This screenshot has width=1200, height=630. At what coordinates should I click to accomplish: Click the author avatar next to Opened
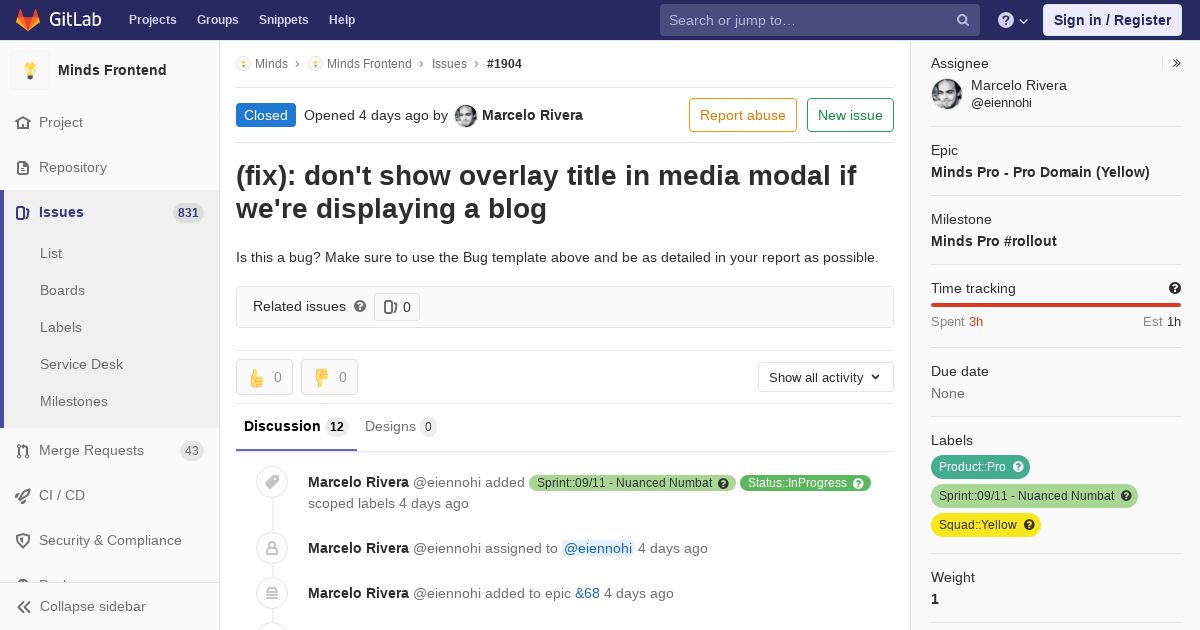coord(466,115)
